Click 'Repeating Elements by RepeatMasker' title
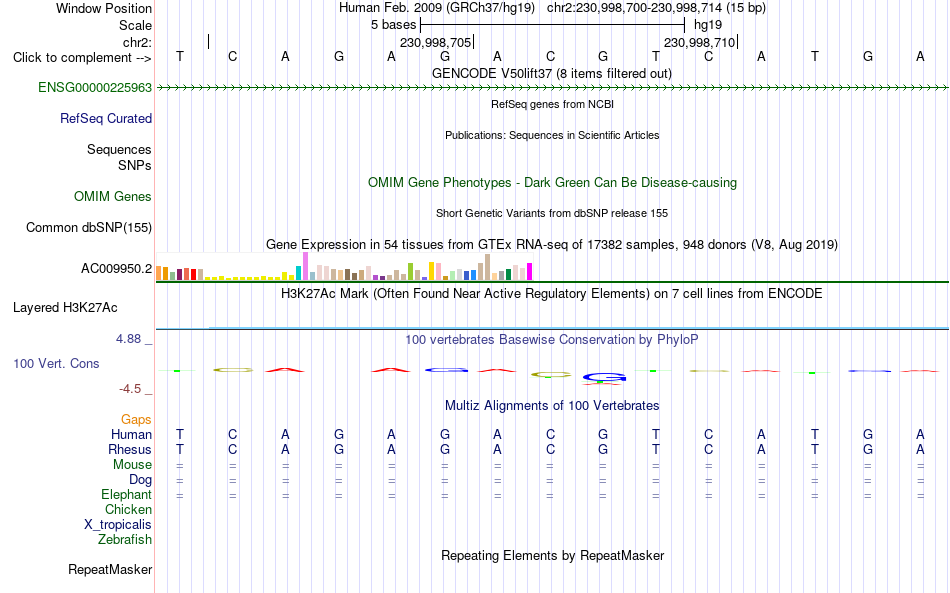950x593 pixels. click(553, 555)
